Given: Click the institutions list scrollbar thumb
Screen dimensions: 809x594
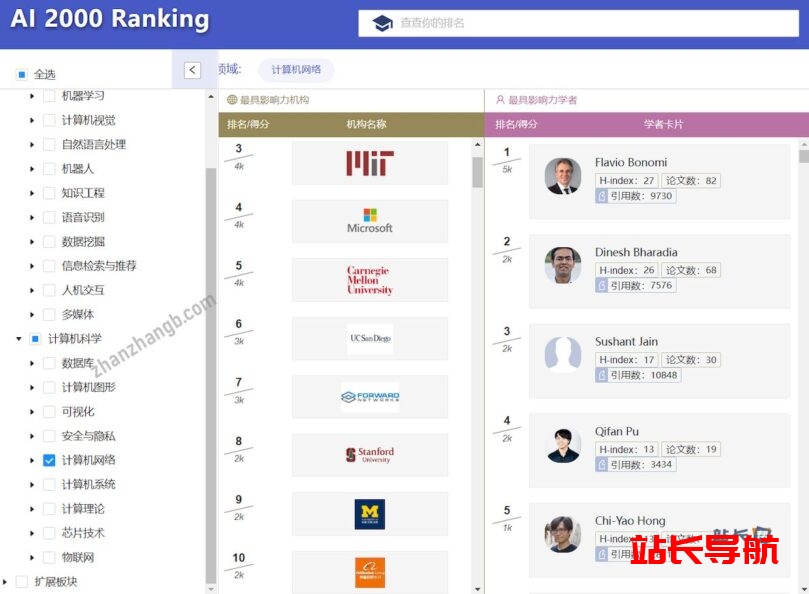Looking at the screenshot, I should (x=477, y=171).
